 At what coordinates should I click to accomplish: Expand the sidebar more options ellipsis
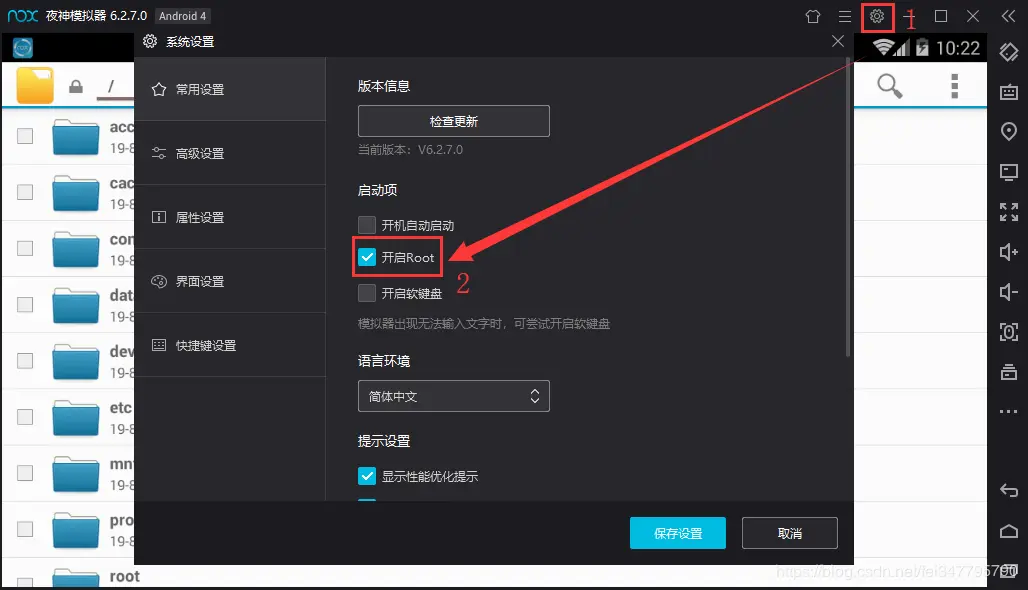[1008, 411]
